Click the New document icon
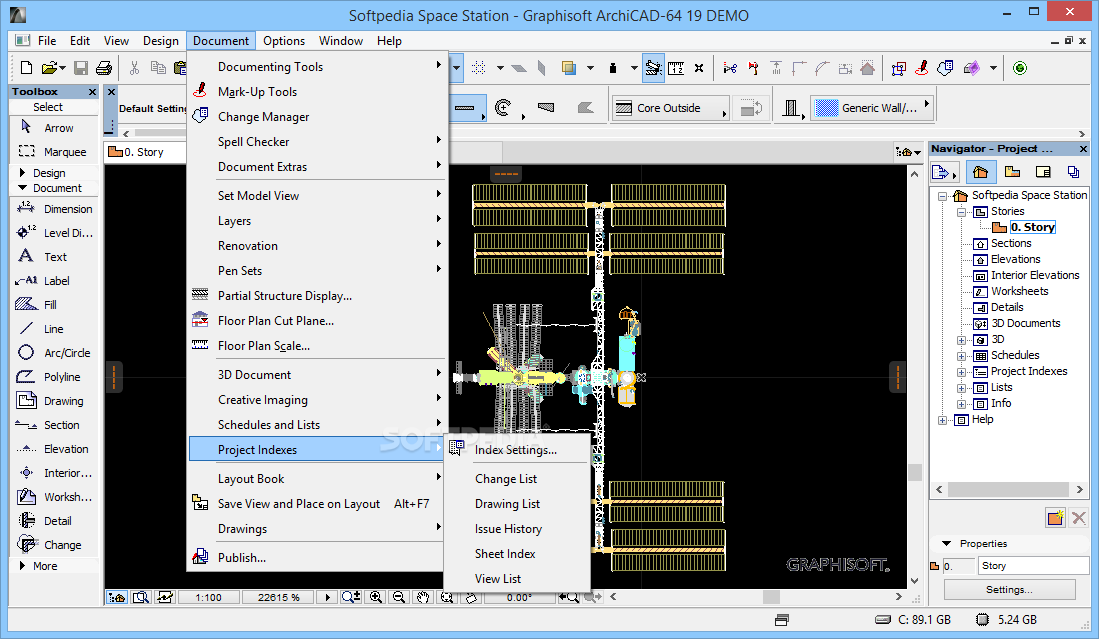The image size is (1099, 639). pos(27,68)
